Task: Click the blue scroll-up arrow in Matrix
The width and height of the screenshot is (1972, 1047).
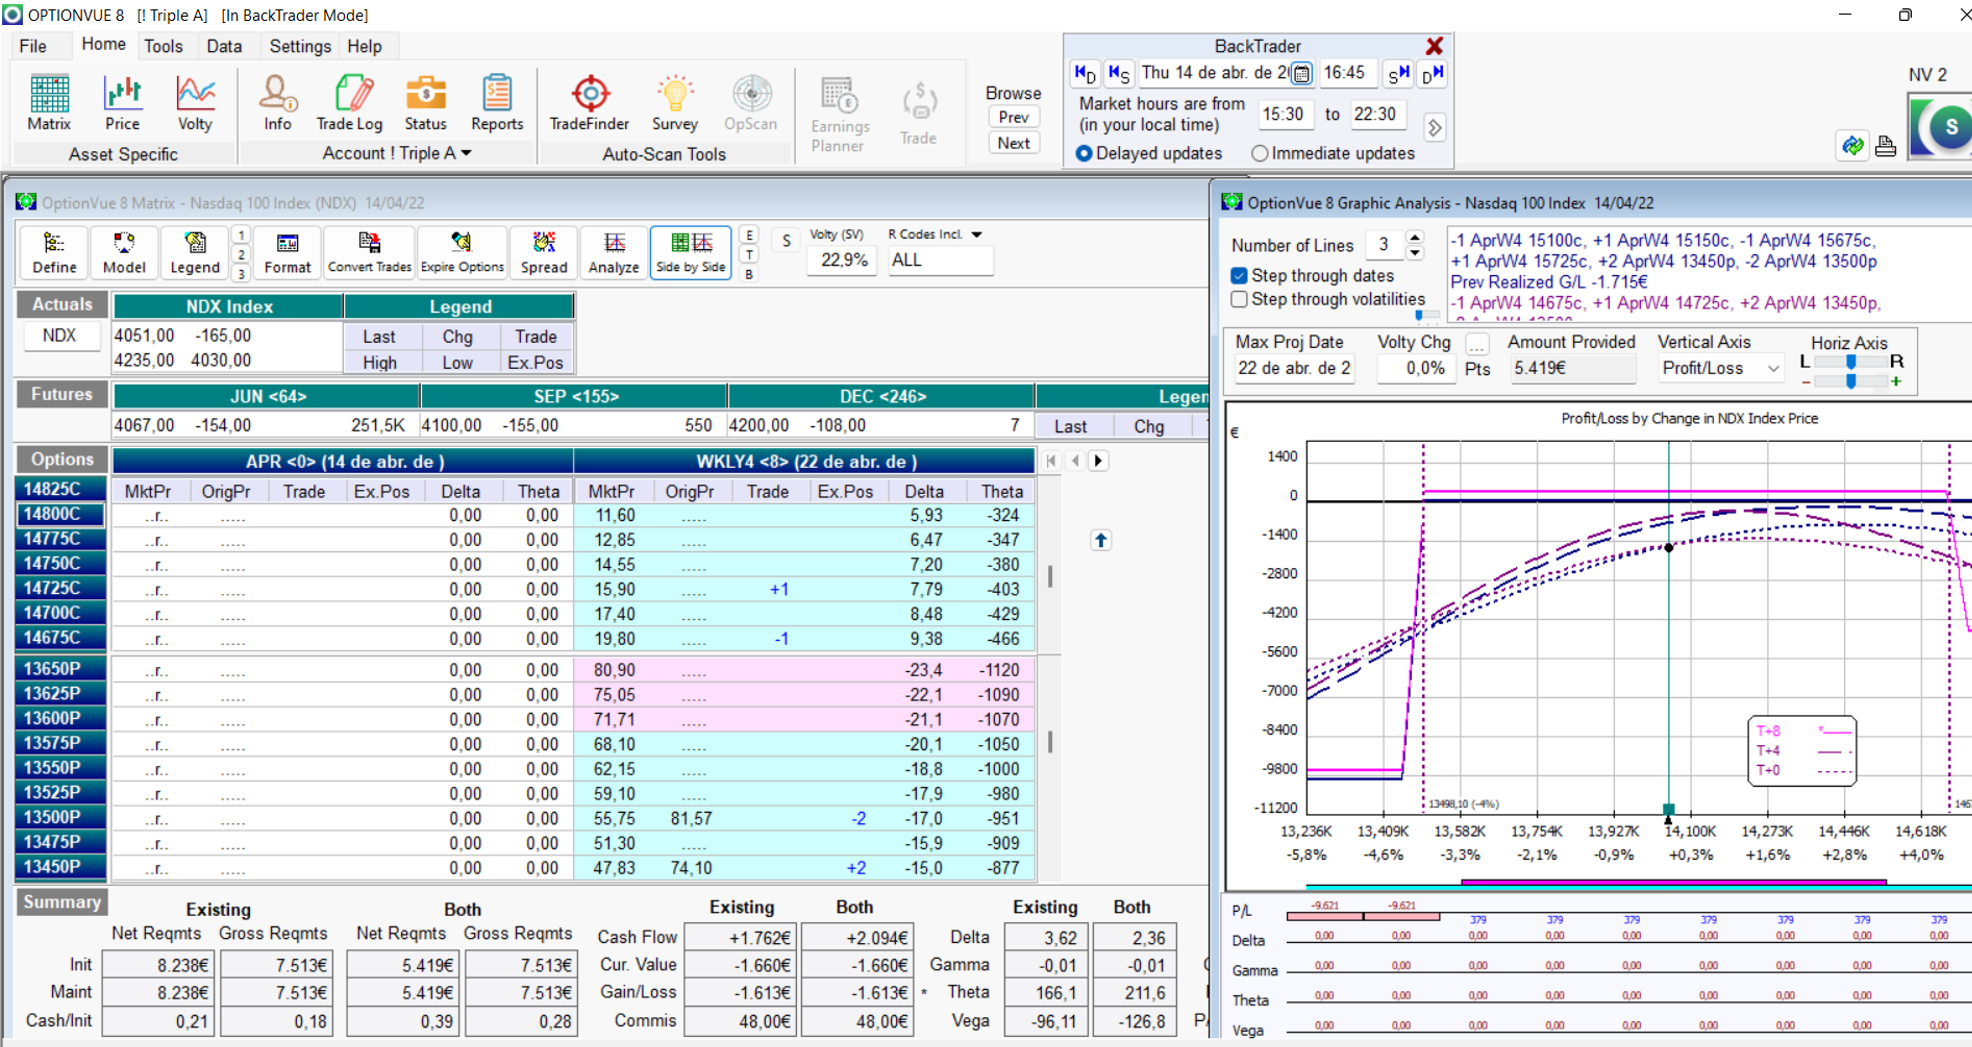Action: coord(1101,540)
